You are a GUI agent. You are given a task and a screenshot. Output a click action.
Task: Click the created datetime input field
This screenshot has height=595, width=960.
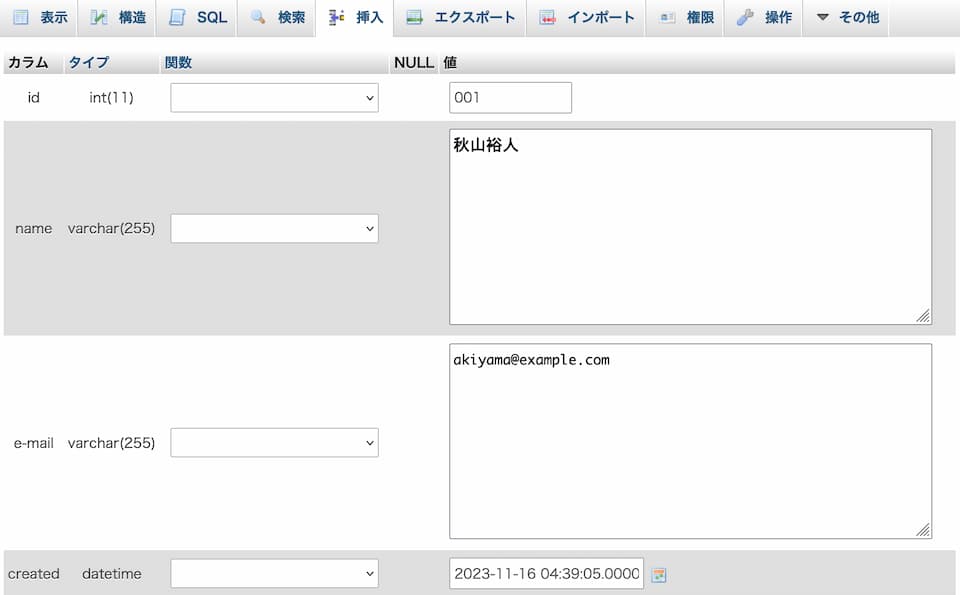[x=546, y=574]
